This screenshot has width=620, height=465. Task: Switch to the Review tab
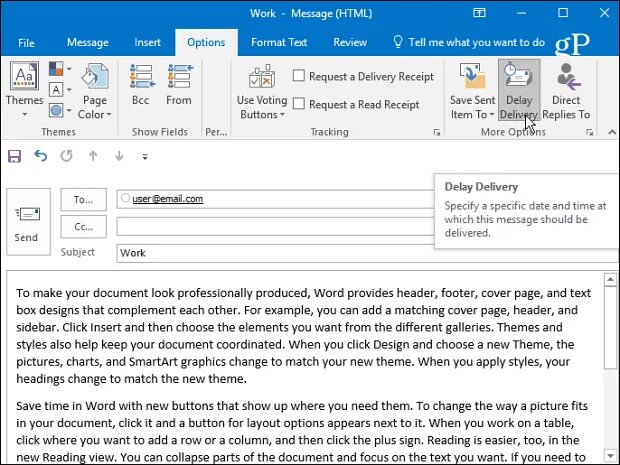pos(350,42)
